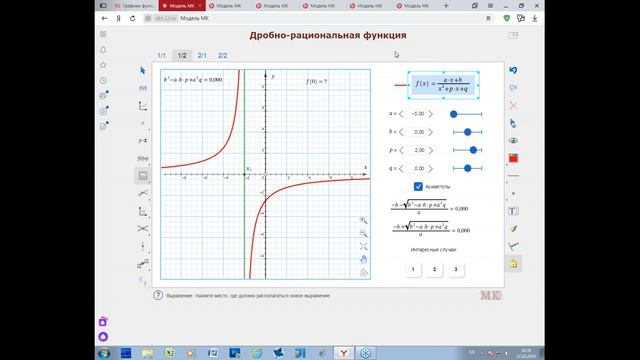Image resolution: width=640 pixels, height=360 pixels.
Task: Open browser sidebar history clock
Action: pos(103,80)
